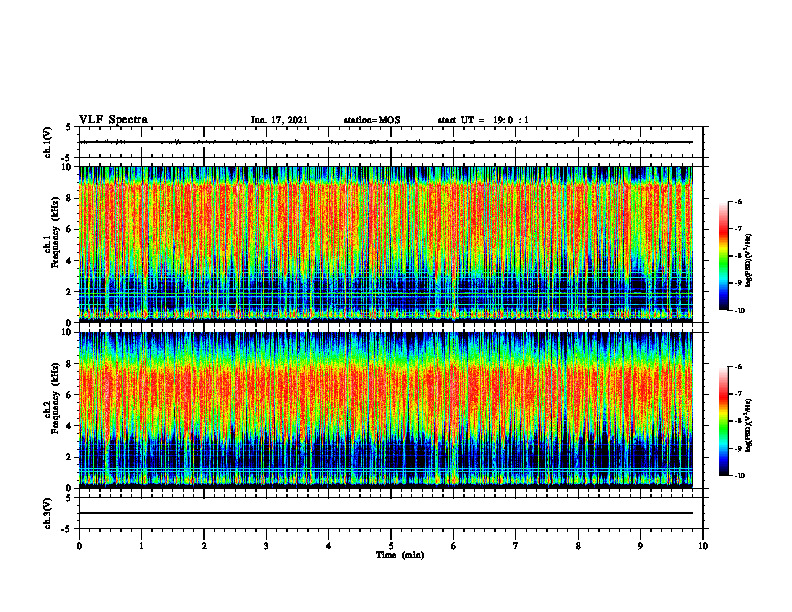Click inside the ch.2 spectrogram plot
This screenshot has height=612, width=792.
pyautogui.click(x=385, y=410)
